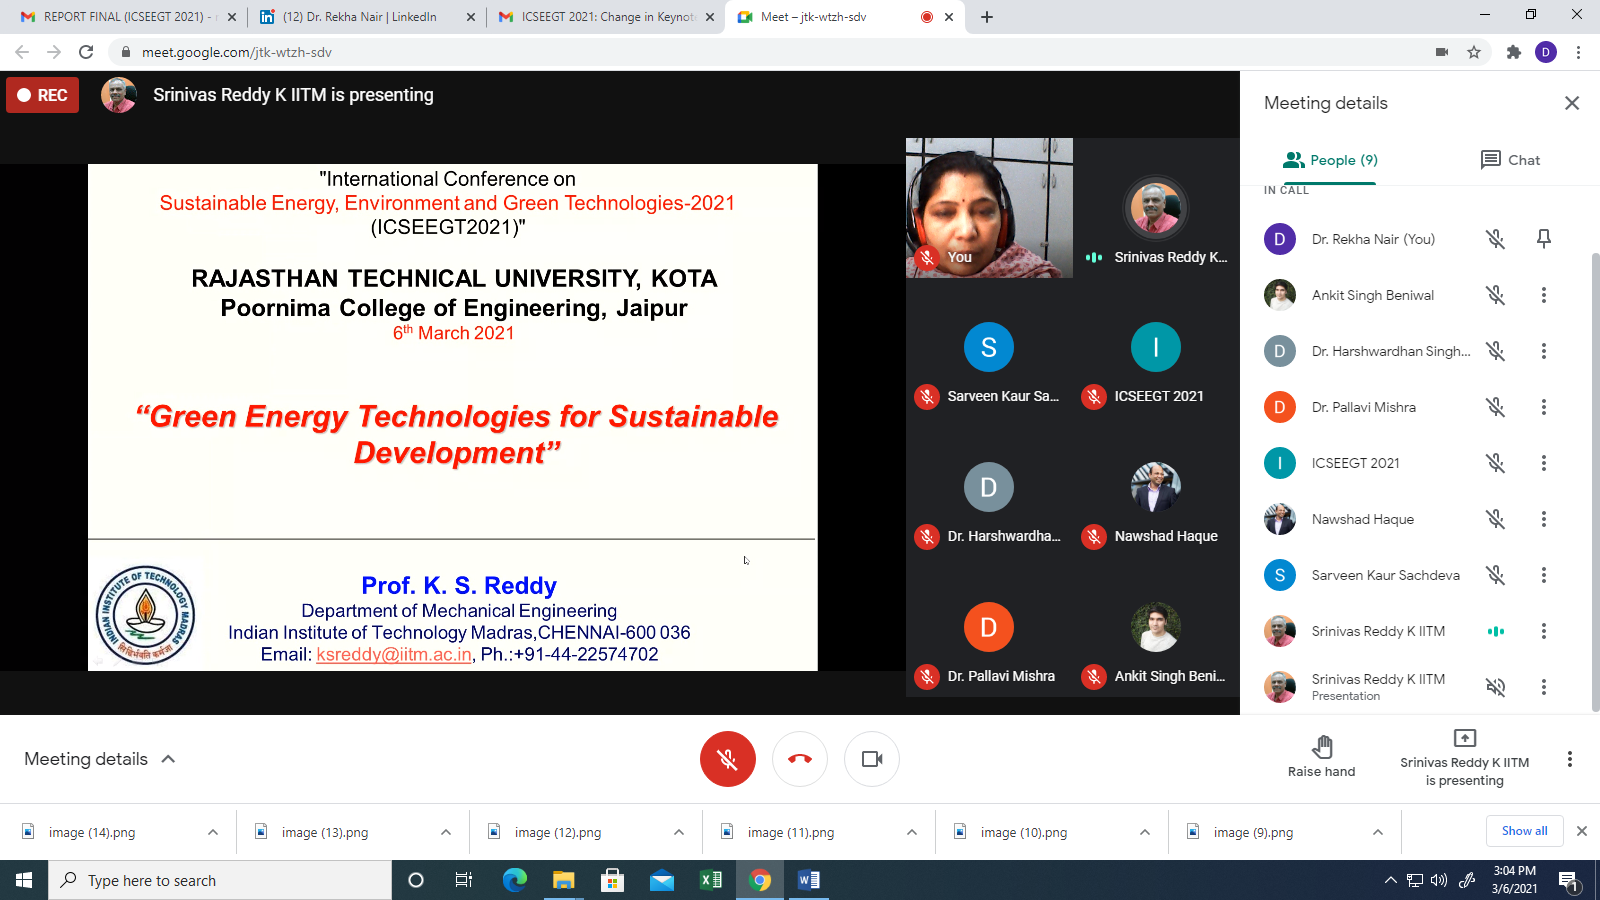Select the Srinivas Reddy K video tile
Screen dimensions: 1600x900
click(1155, 208)
